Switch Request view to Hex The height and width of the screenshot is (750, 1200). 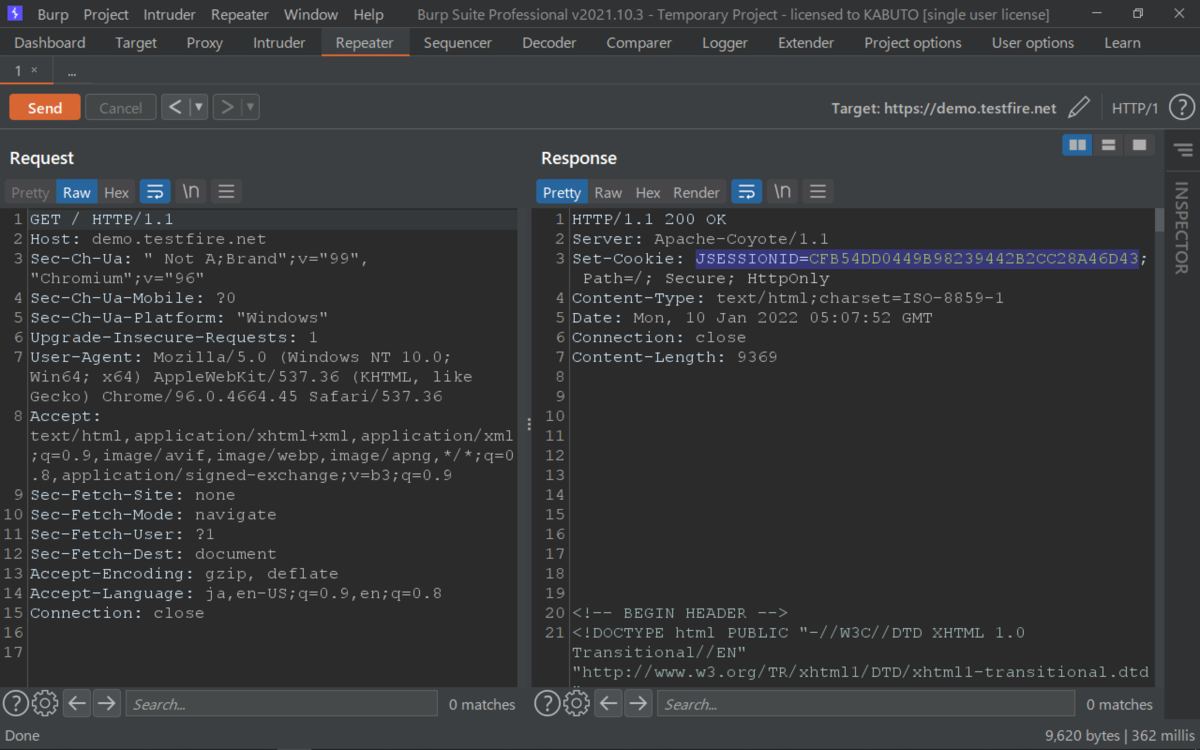coord(117,192)
